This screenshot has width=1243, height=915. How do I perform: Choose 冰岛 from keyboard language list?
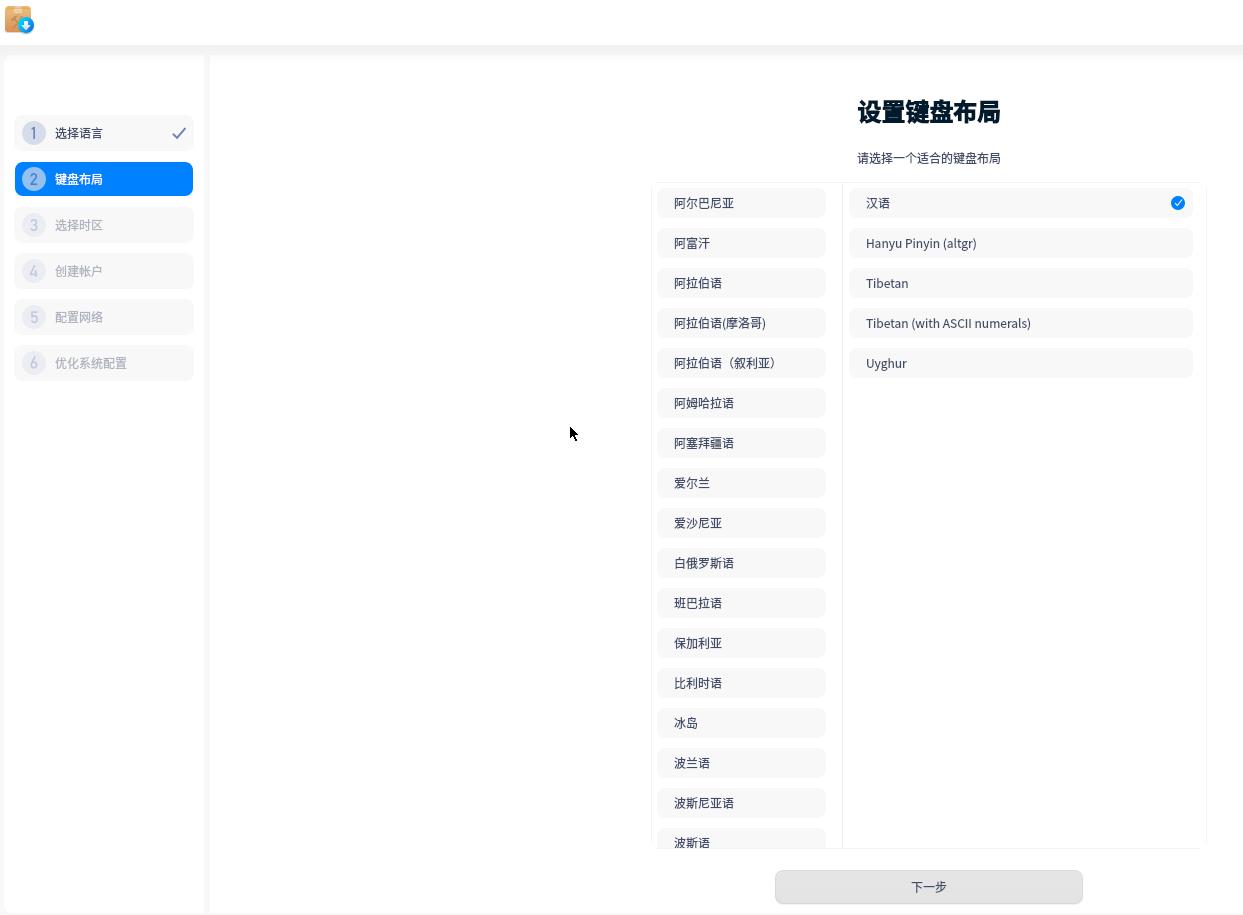point(741,723)
